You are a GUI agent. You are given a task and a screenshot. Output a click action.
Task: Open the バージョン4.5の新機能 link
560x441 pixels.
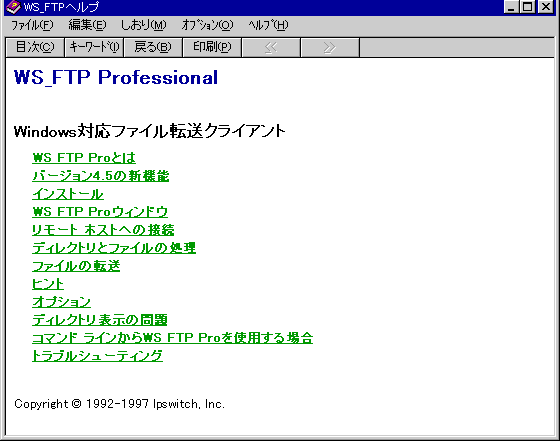pos(100,176)
